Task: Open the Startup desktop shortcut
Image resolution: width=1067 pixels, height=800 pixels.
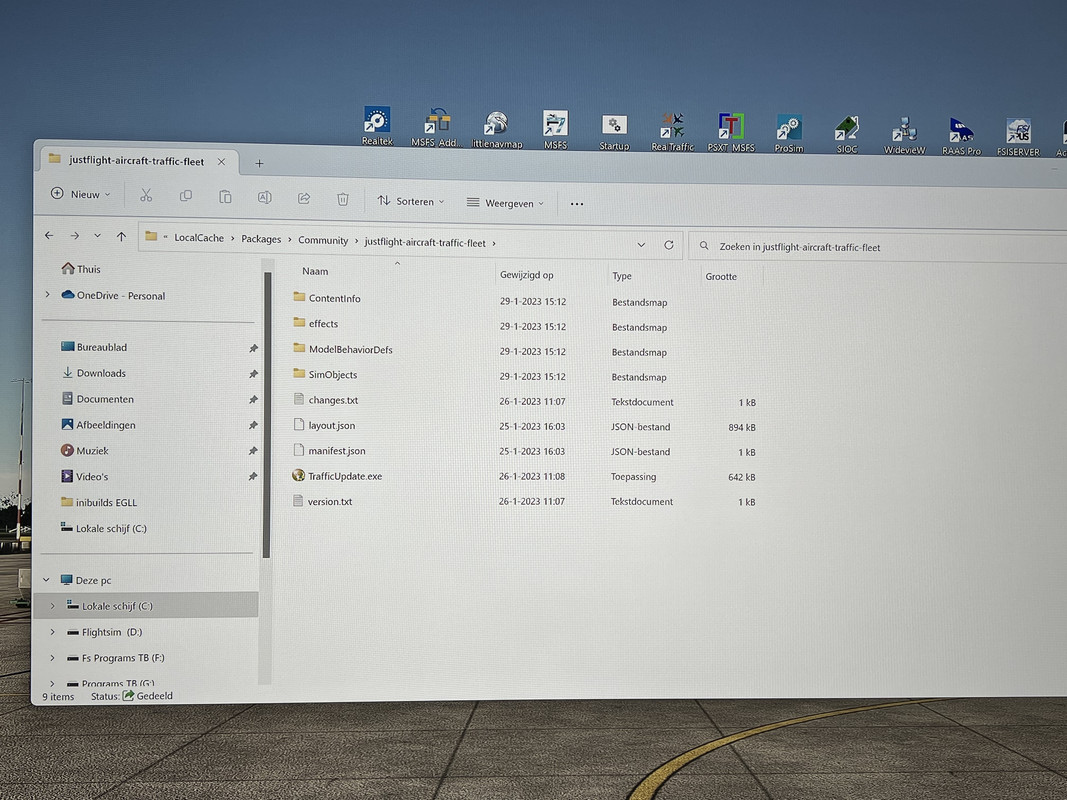Action: (x=614, y=131)
